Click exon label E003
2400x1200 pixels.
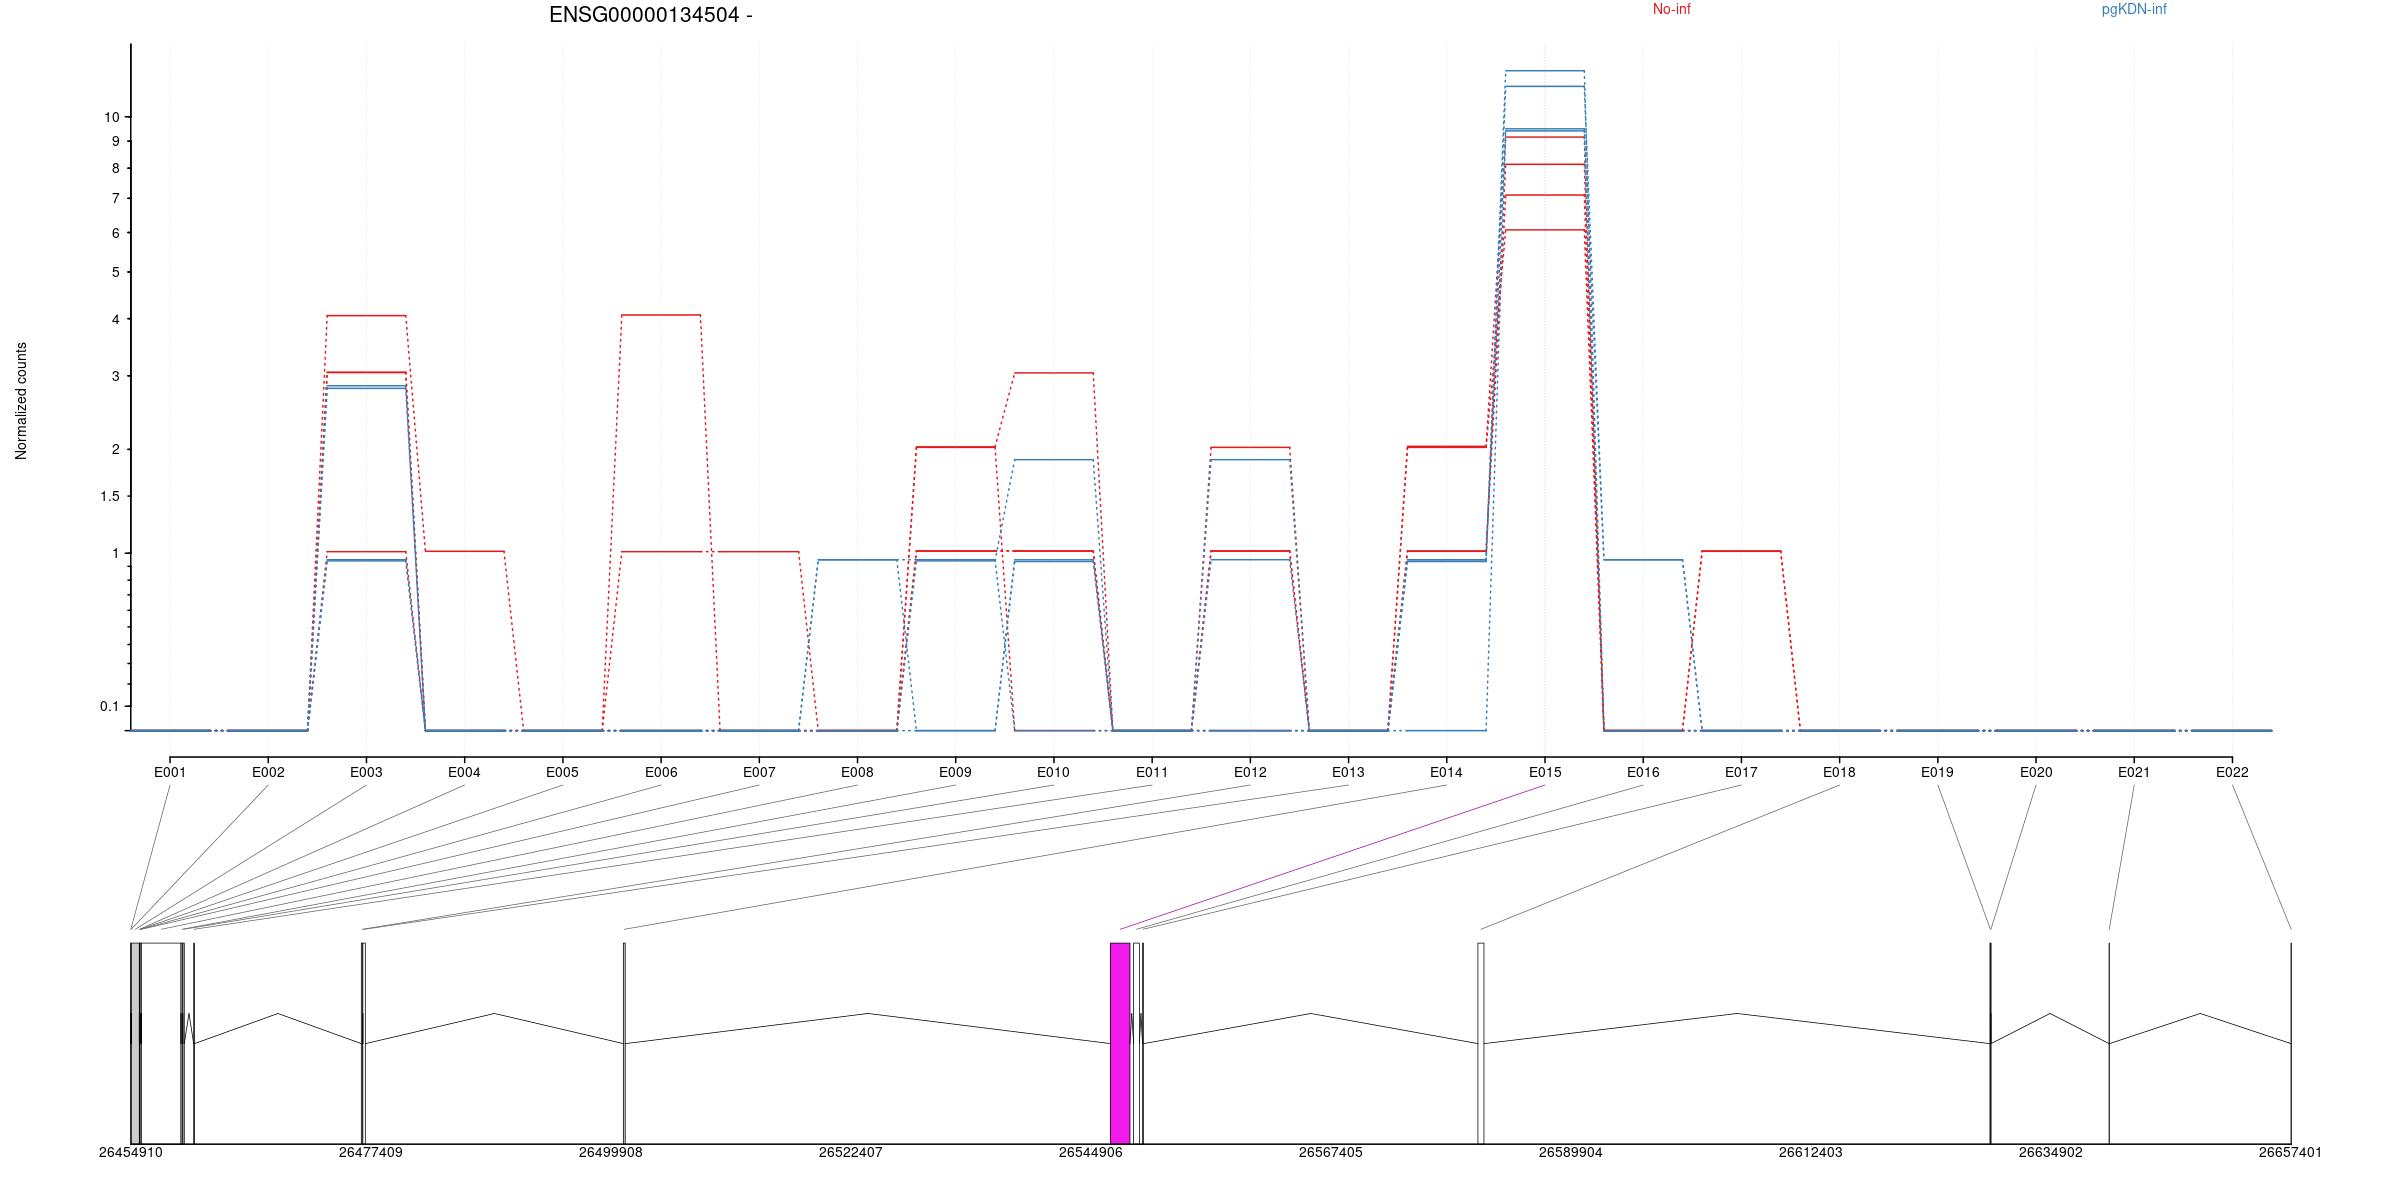[366, 772]
